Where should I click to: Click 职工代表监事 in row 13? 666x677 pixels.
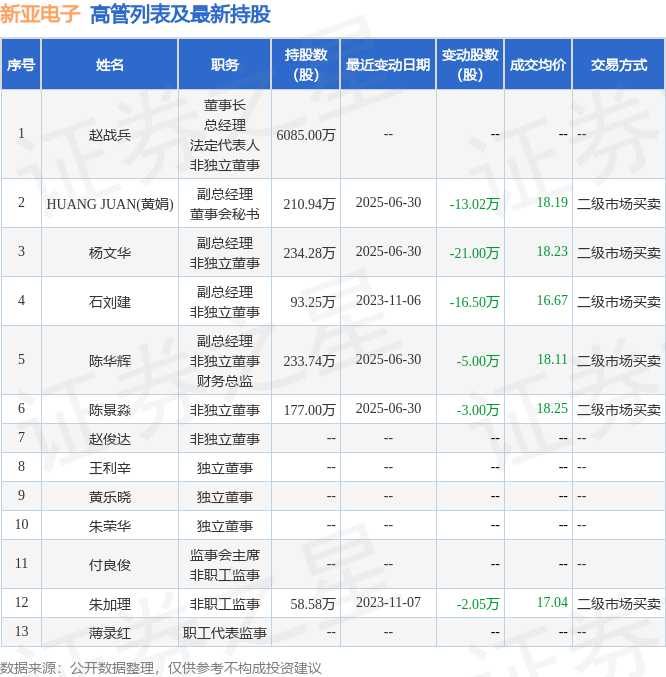coord(225,633)
